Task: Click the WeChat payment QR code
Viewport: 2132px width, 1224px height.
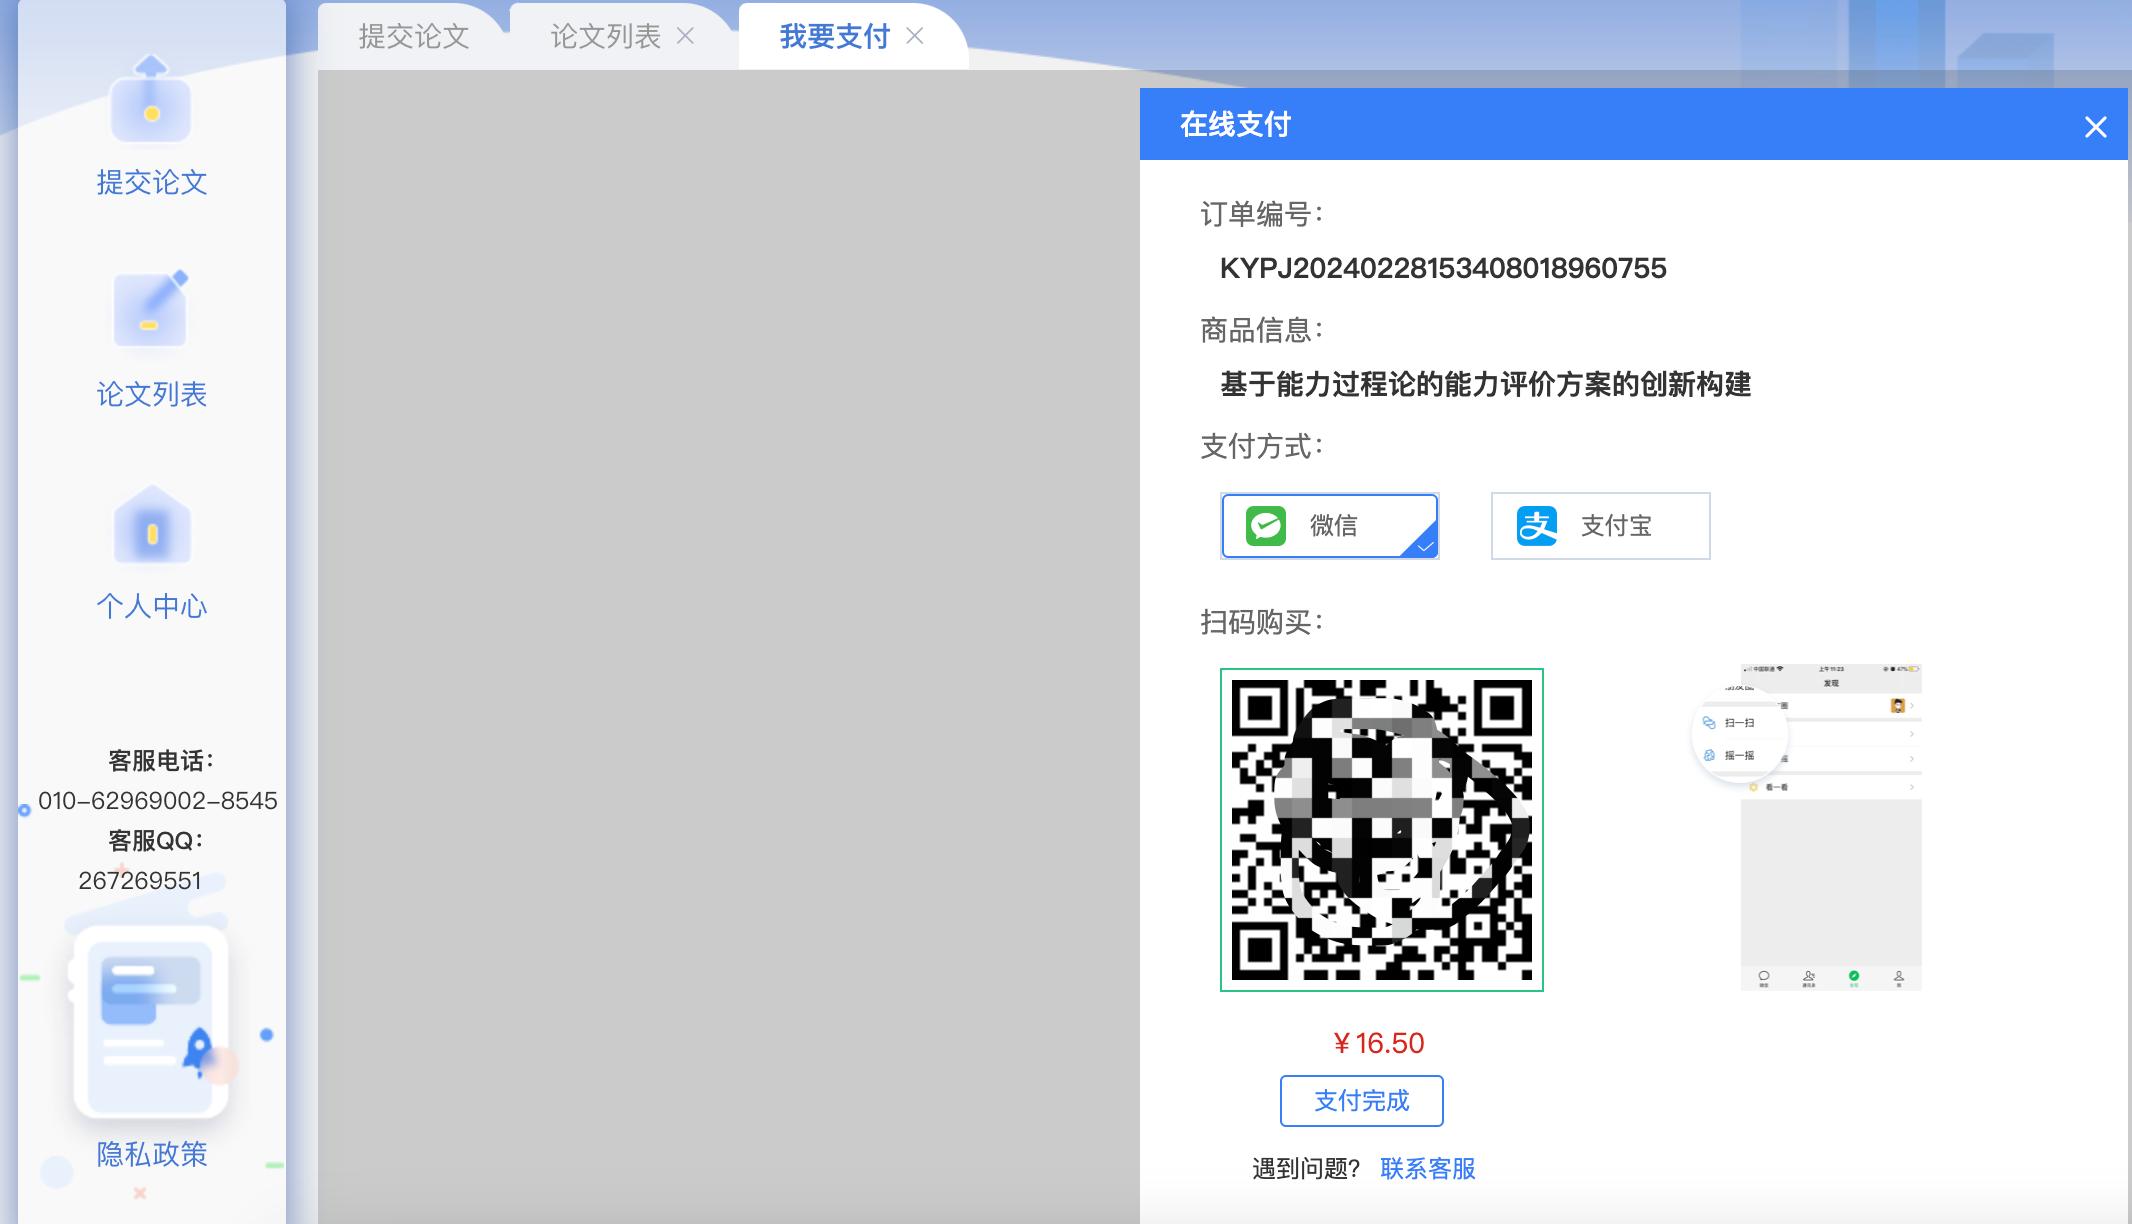Action: click(1383, 828)
